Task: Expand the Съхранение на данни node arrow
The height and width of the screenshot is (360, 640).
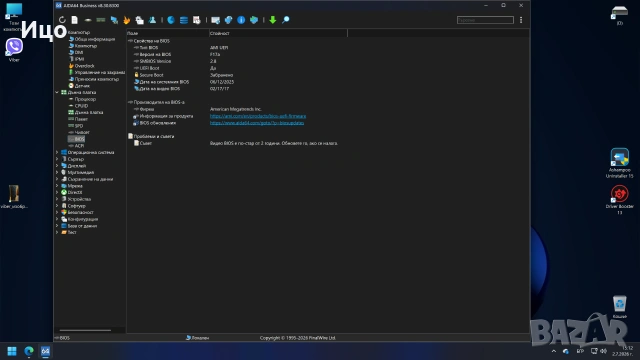Action: tap(57, 179)
